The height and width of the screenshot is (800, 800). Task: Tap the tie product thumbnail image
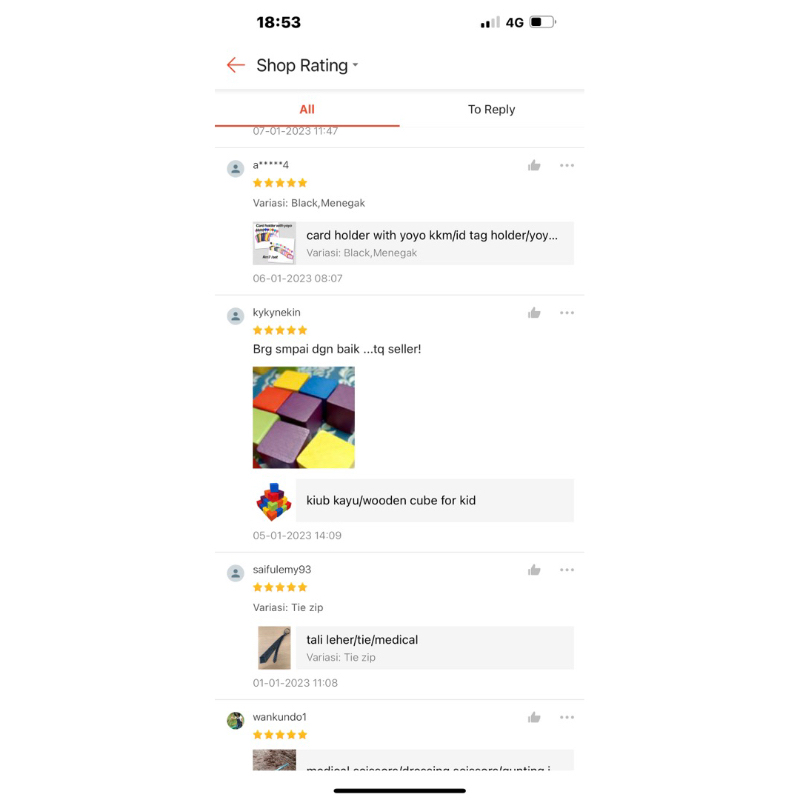coord(274,648)
